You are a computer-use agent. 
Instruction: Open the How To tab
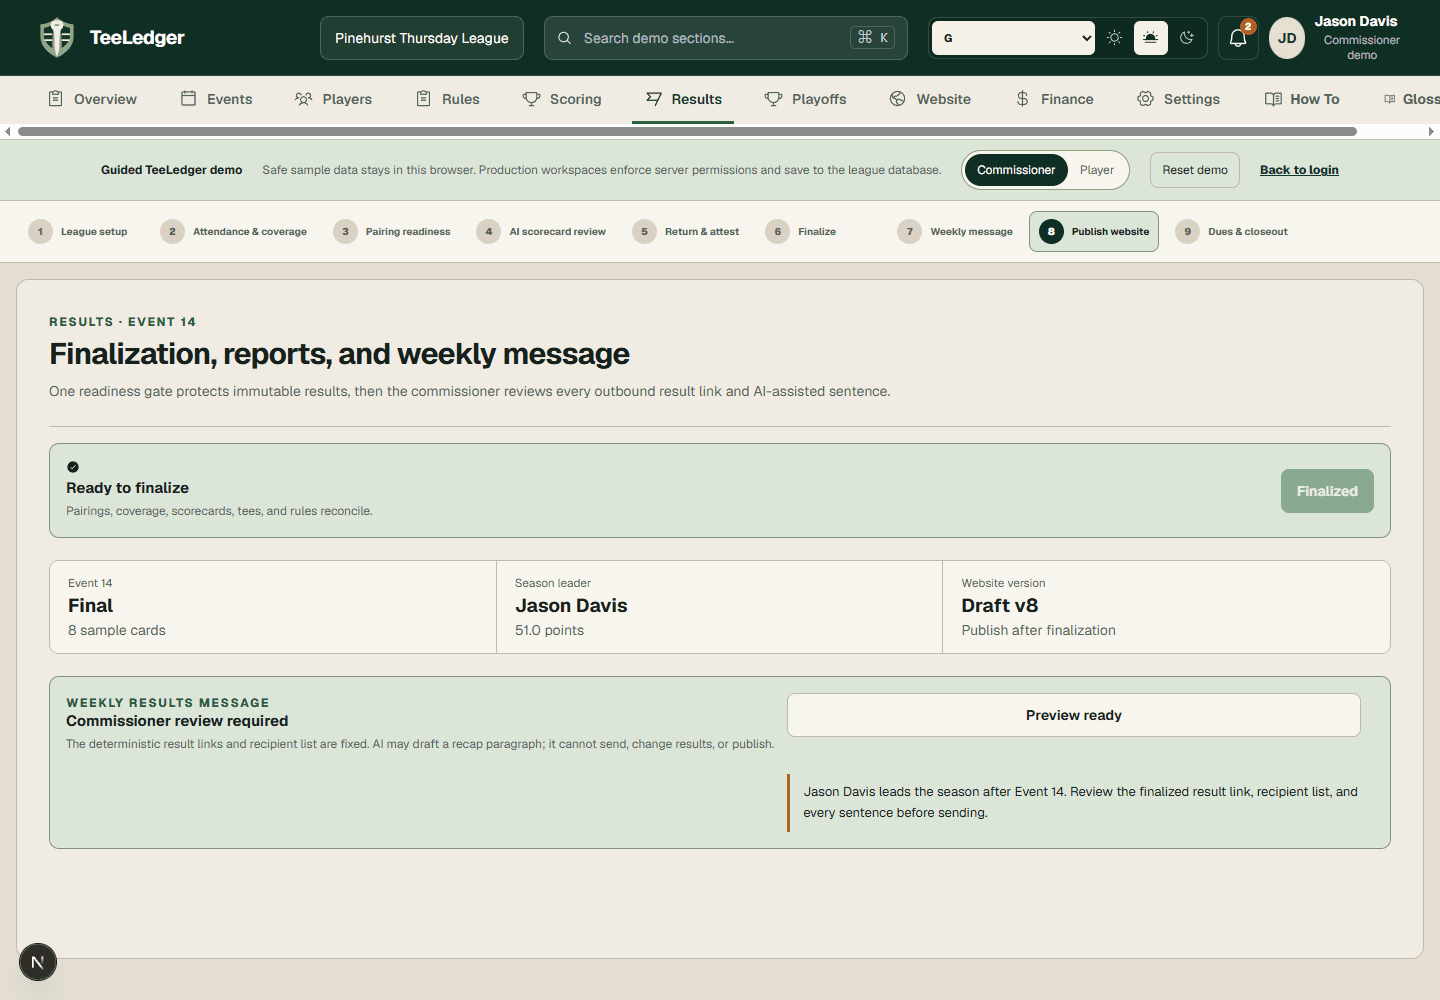tap(1301, 99)
